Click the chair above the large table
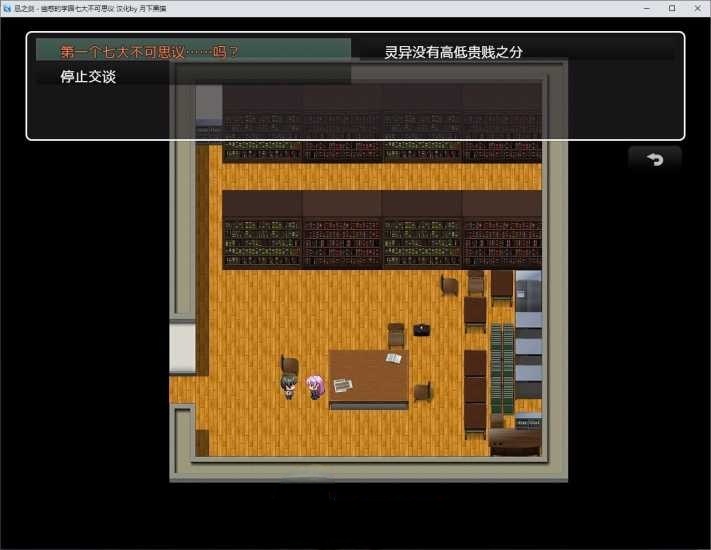This screenshot has width=711, height=550. point(396,335)
